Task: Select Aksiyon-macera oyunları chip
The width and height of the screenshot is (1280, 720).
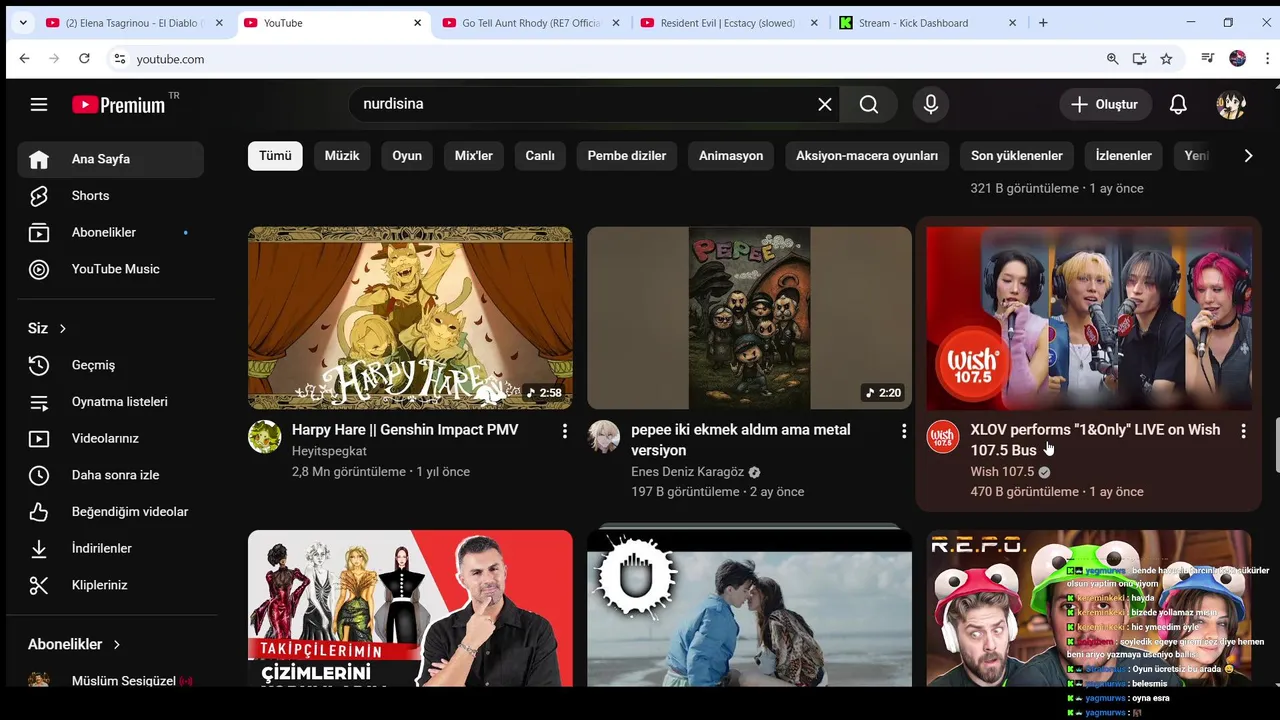Action: (x=867, y=155)
